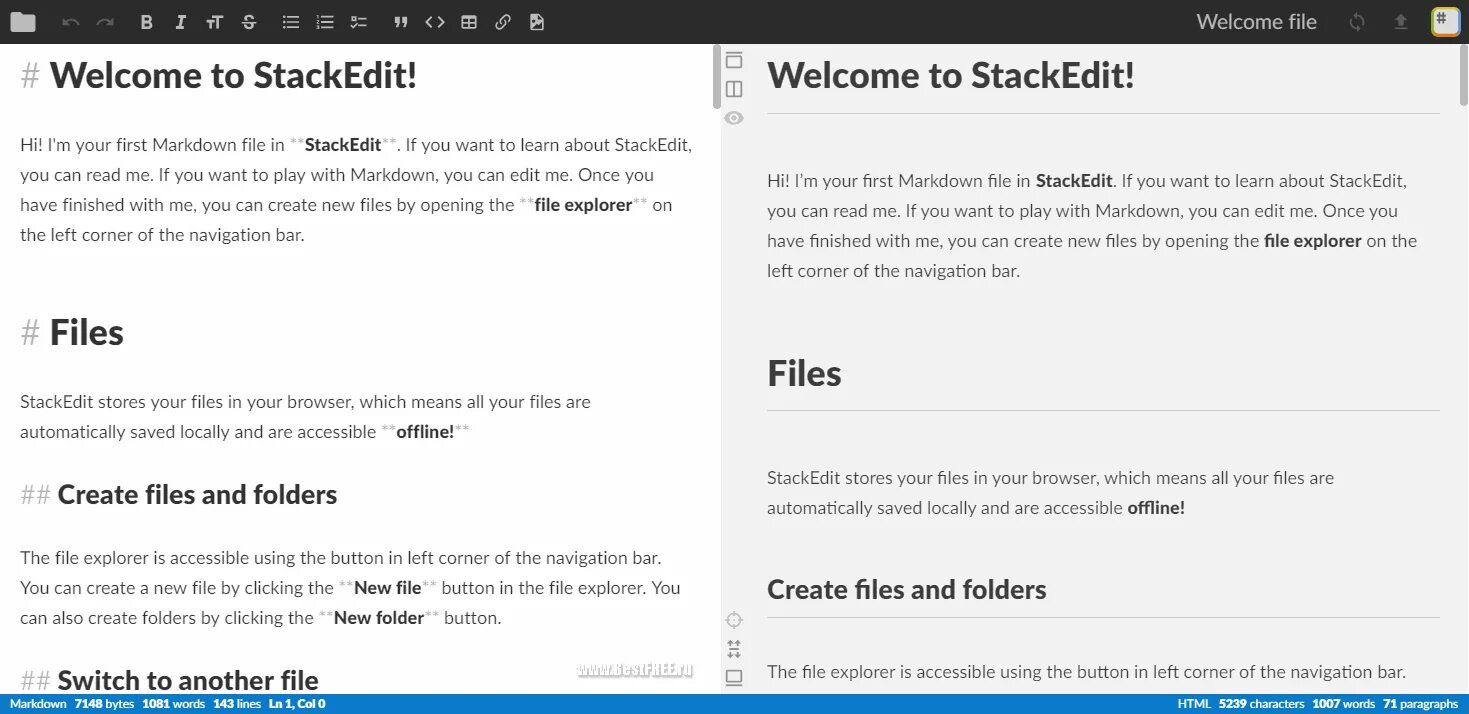Insert a code block
Image resolution: width=1469 pixels, height=714 pixels.
pos(435,22)
